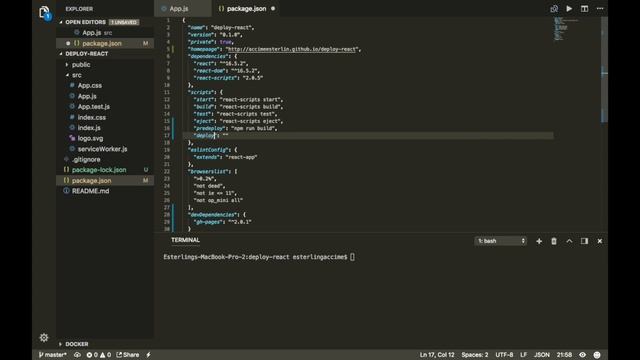Viewport: 640px width, 360px height.
Task: Select the terminal shell dropdown 1: bash
Action: click(x=501, y=241)
